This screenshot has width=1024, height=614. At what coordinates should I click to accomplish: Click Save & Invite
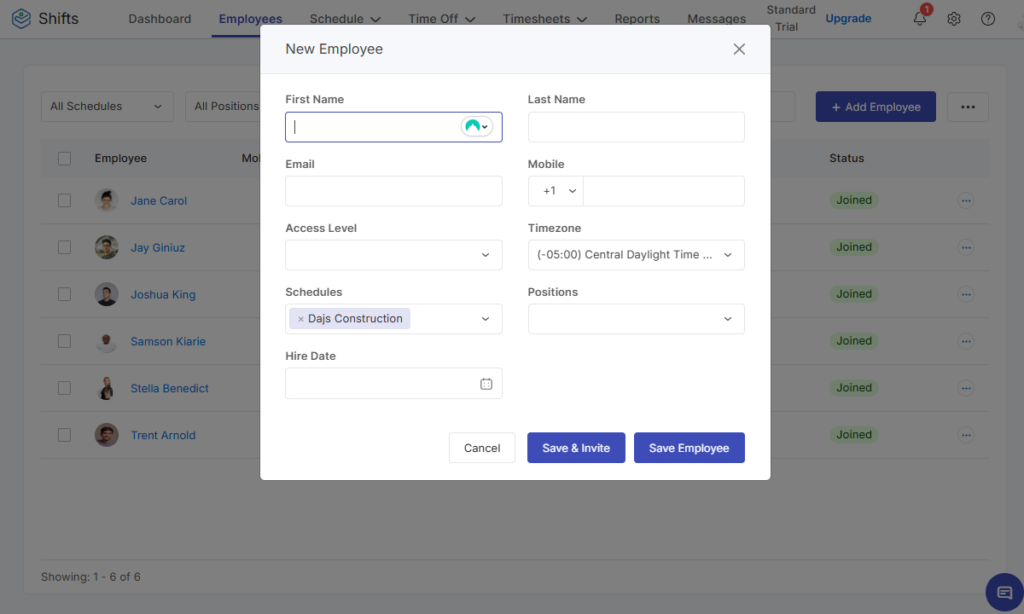(x=576, y=448)
